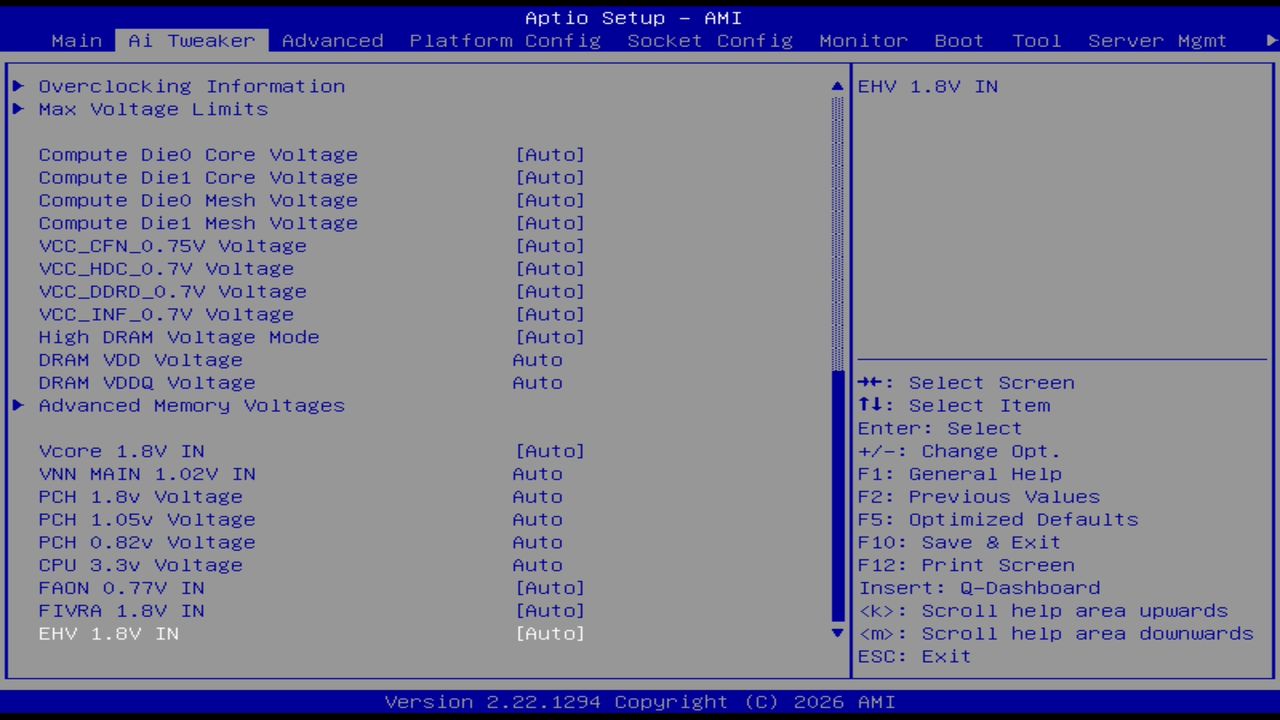The width and height of the screenshot is (1280, 720).
Task: Open the Max Voltage Limits submenu arrow
Action: click(18, 109)
